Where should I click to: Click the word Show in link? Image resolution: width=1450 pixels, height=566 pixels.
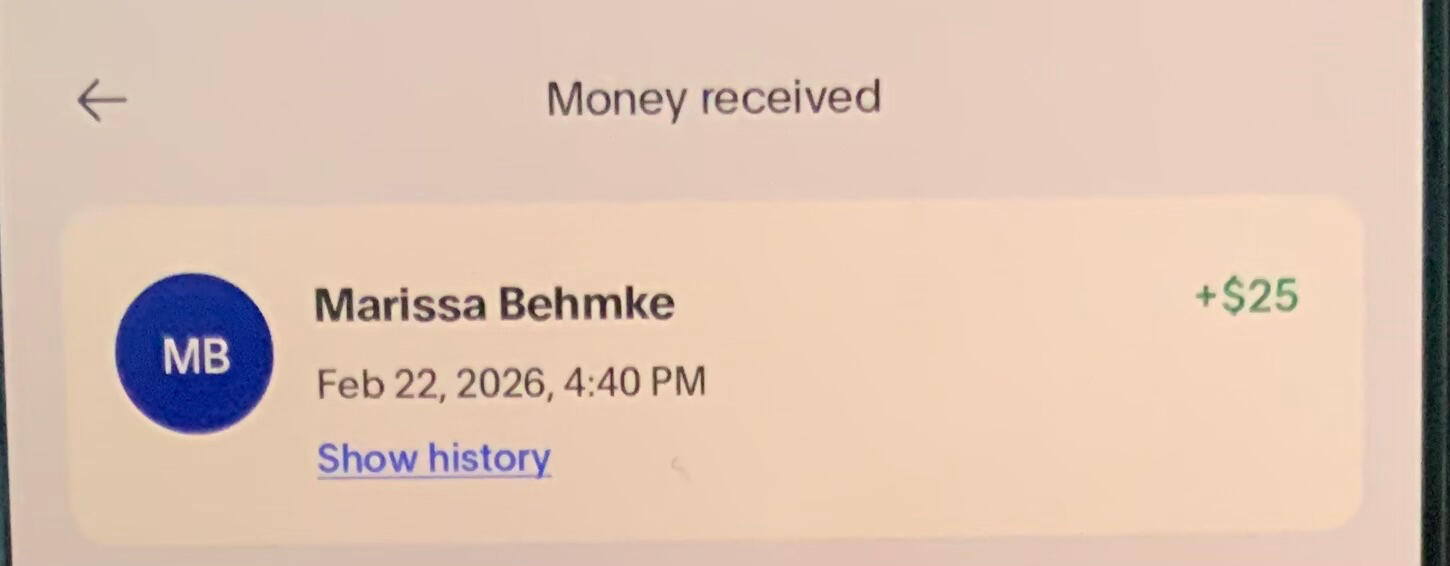click(367, 458)
